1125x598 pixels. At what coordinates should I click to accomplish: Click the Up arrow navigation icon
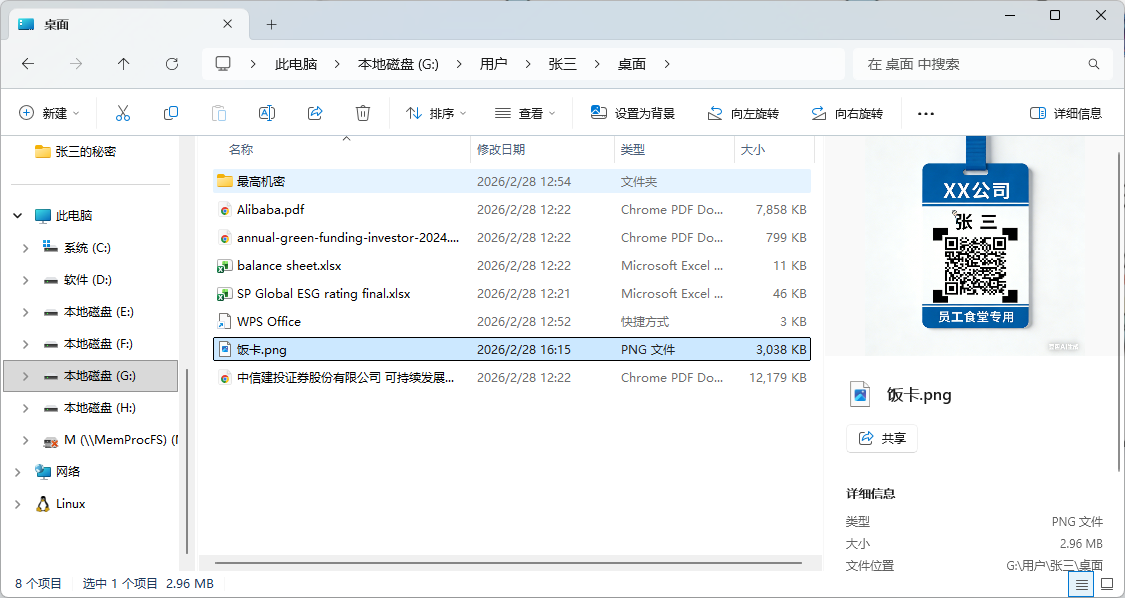(123, 64)
